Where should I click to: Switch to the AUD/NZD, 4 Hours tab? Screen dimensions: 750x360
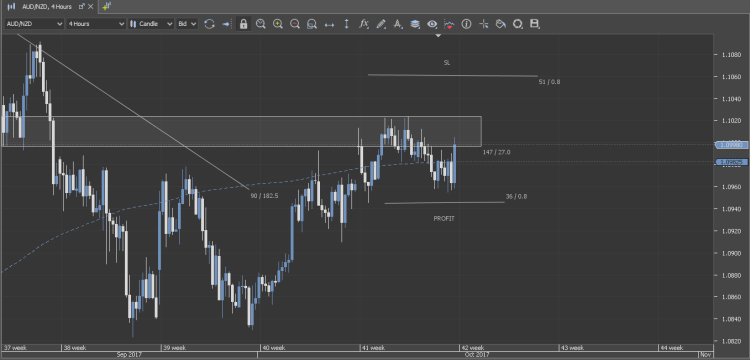[x=47, y=7]
